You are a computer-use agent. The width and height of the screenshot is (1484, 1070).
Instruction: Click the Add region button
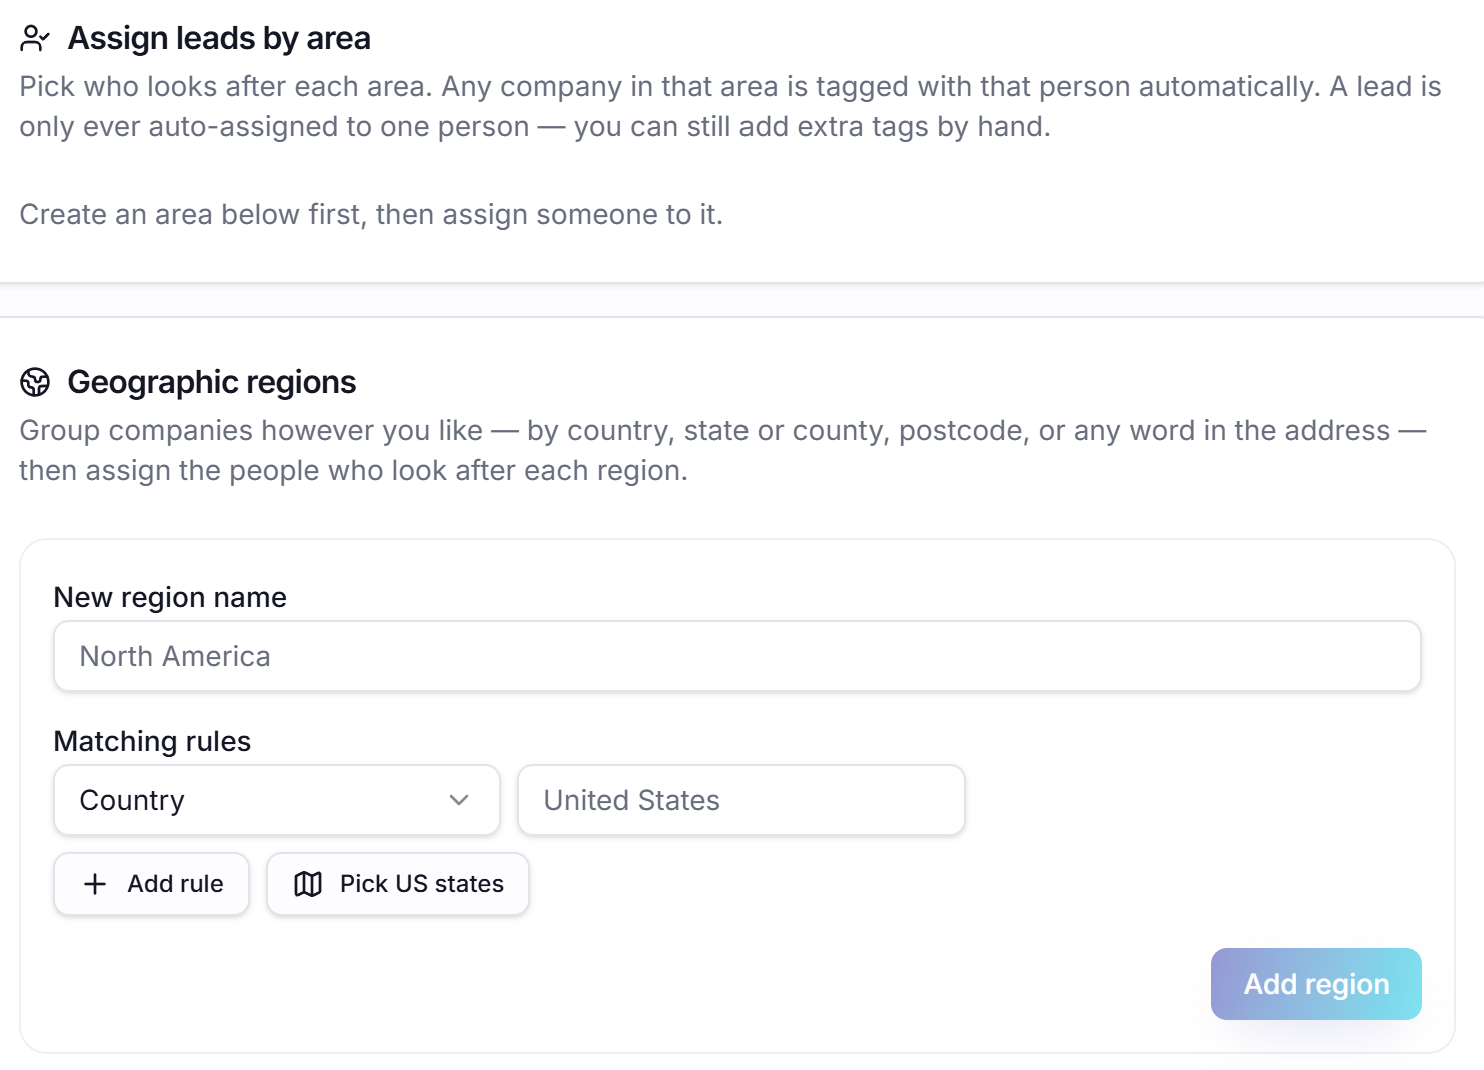tap(1316, 984)
